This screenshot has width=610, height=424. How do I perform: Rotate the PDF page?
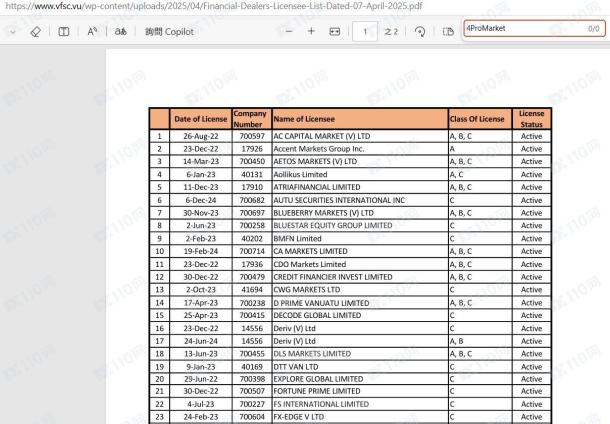pyautogui.click(x=420, y=32)
